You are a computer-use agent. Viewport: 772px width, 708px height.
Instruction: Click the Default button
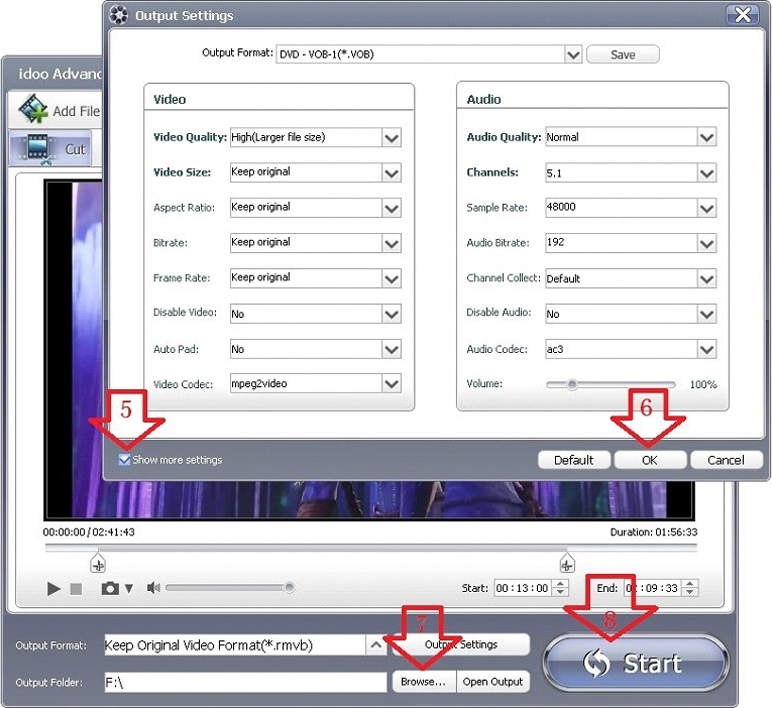[573, 460]
